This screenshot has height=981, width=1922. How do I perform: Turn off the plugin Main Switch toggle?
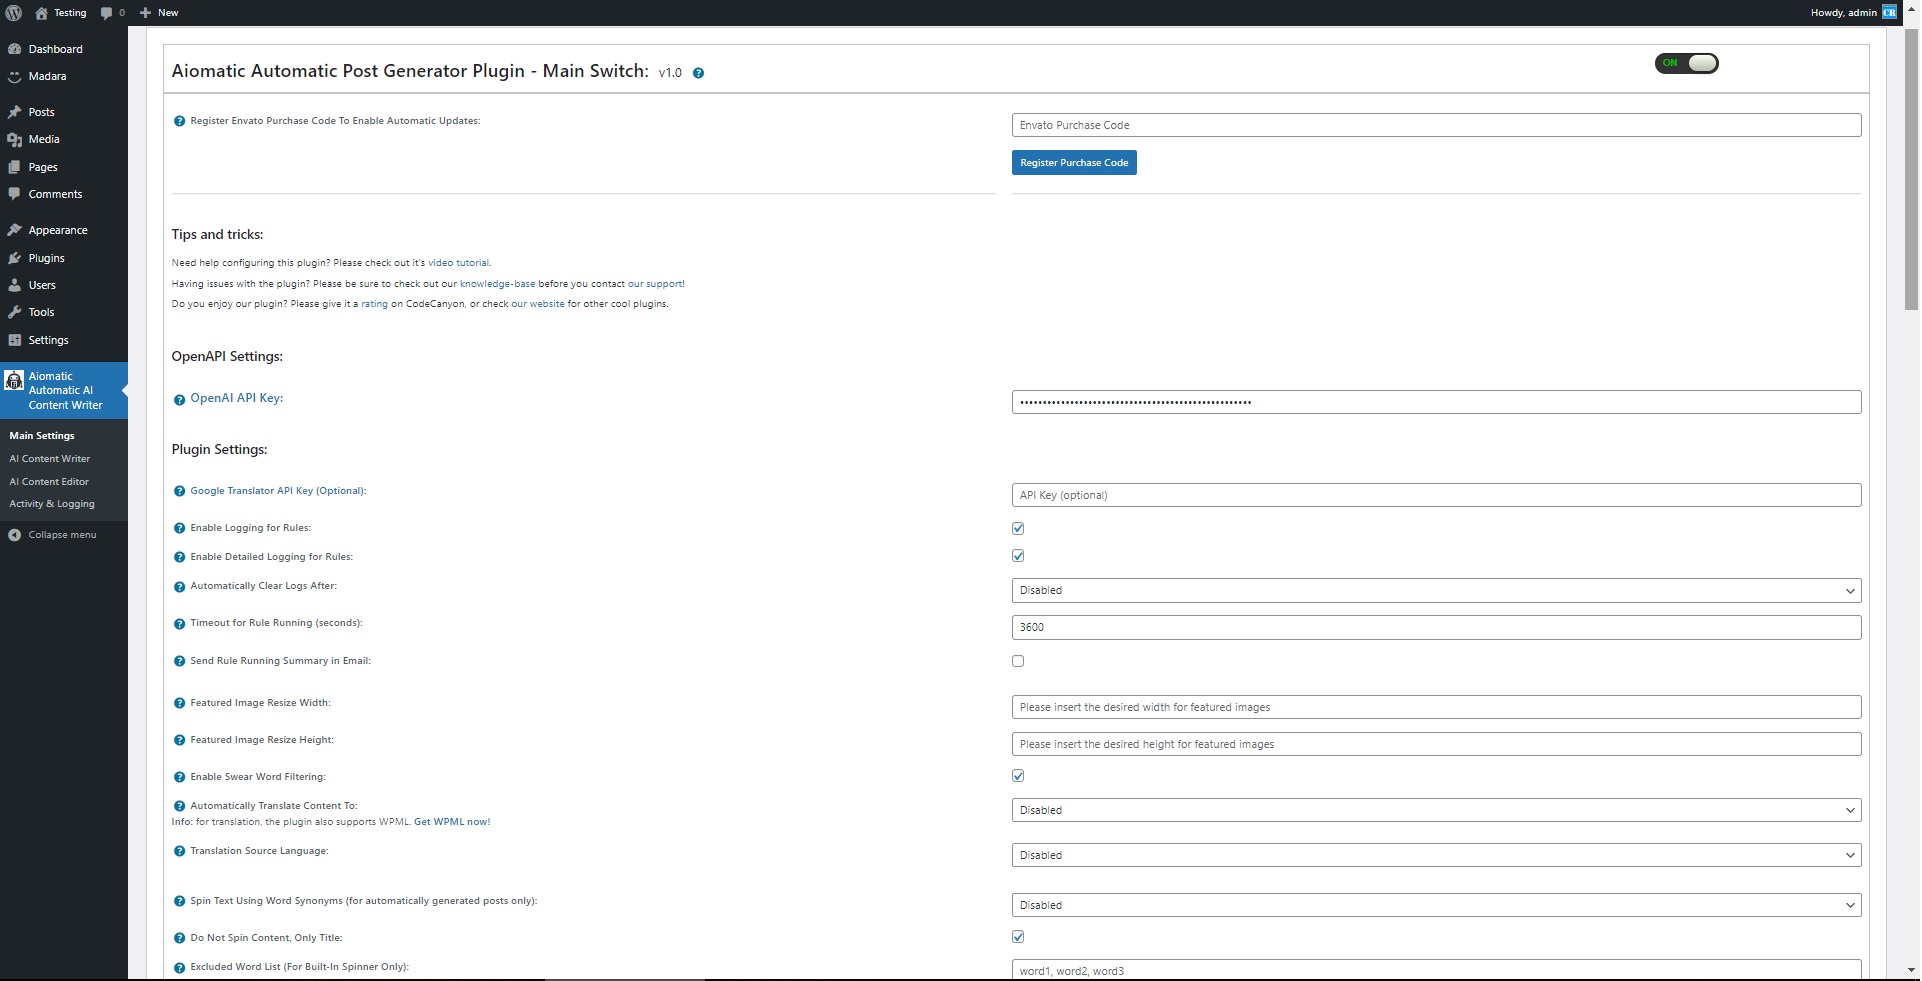point(1687,64)
